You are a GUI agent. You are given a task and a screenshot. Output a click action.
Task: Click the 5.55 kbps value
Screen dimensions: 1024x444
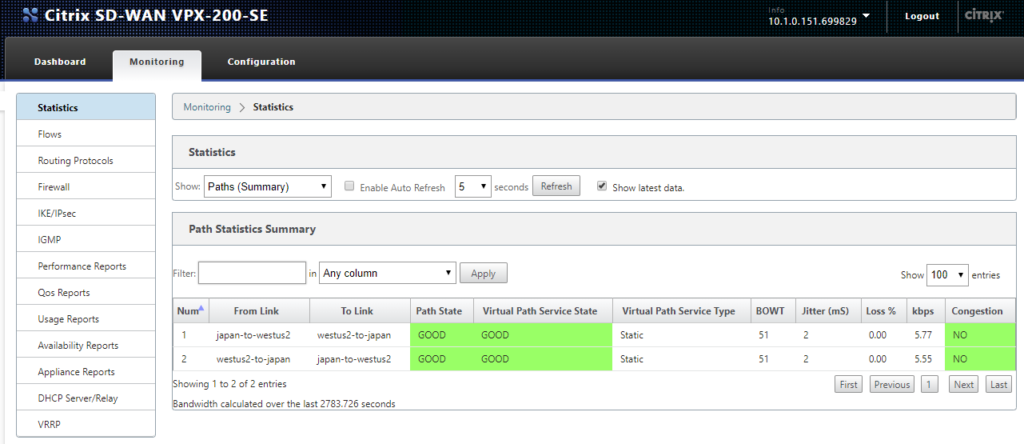tap(921, 359)
